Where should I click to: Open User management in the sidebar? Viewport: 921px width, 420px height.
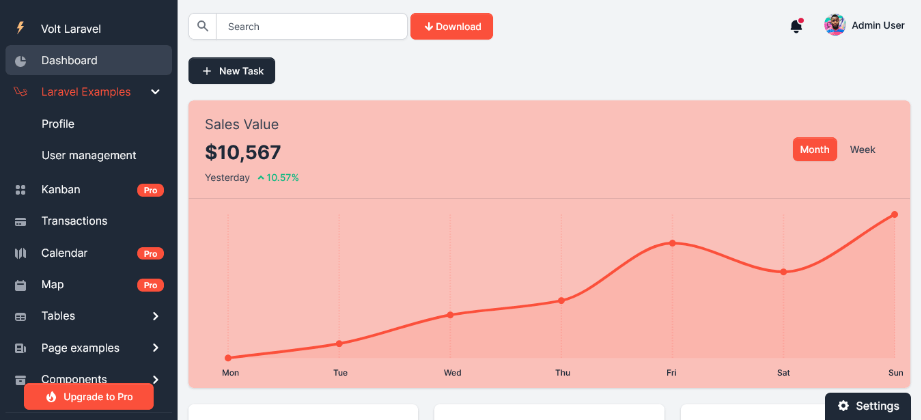point(89,155)
